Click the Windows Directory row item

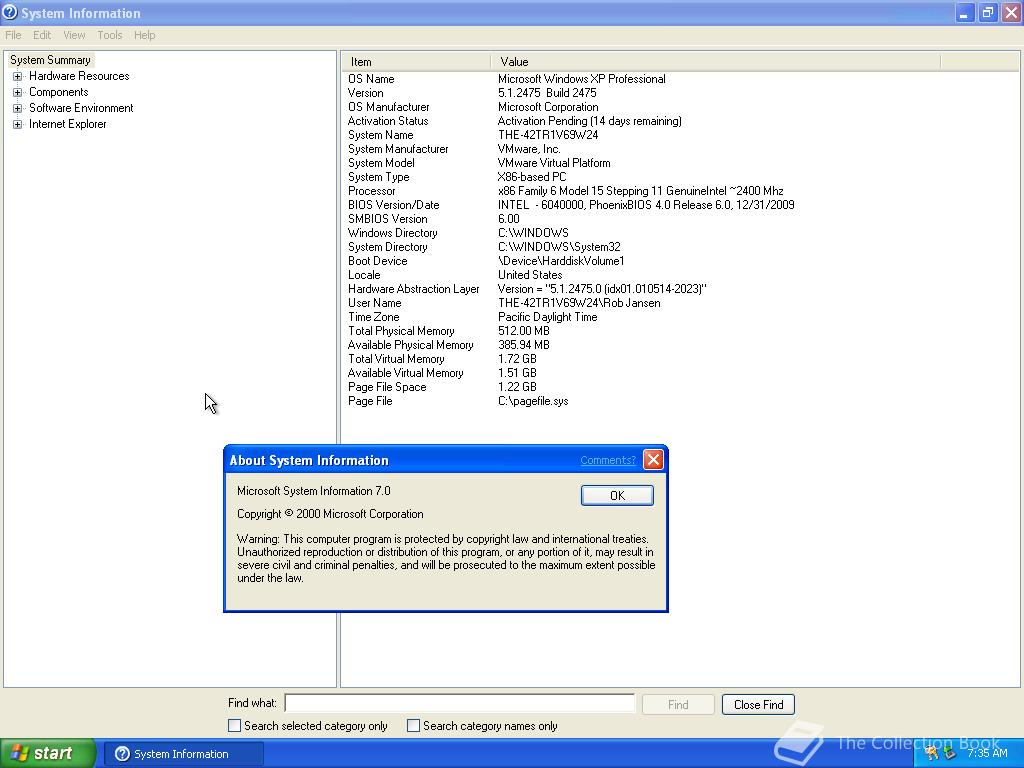[392, 233]
